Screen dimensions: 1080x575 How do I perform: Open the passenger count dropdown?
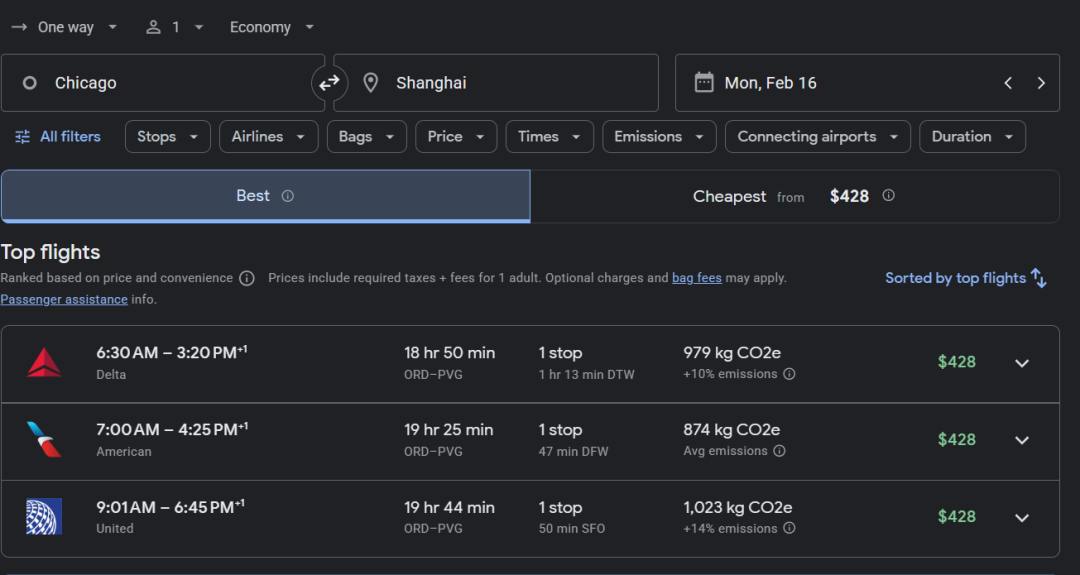coord(175,27)
